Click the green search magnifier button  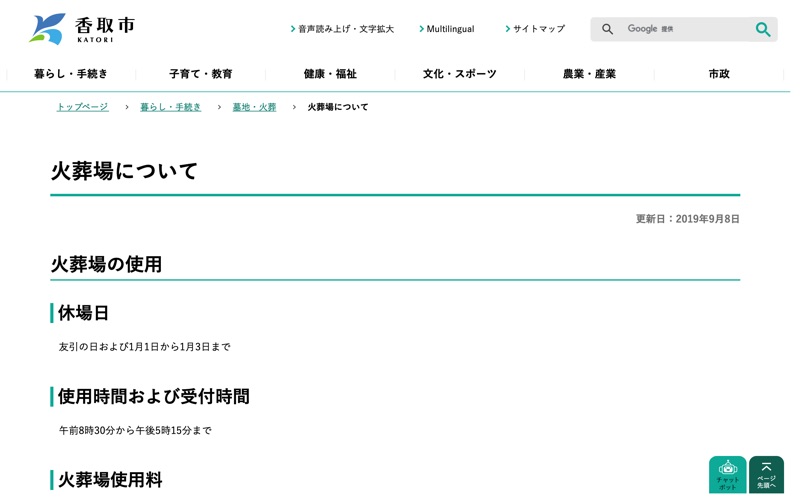coord(762,30)
